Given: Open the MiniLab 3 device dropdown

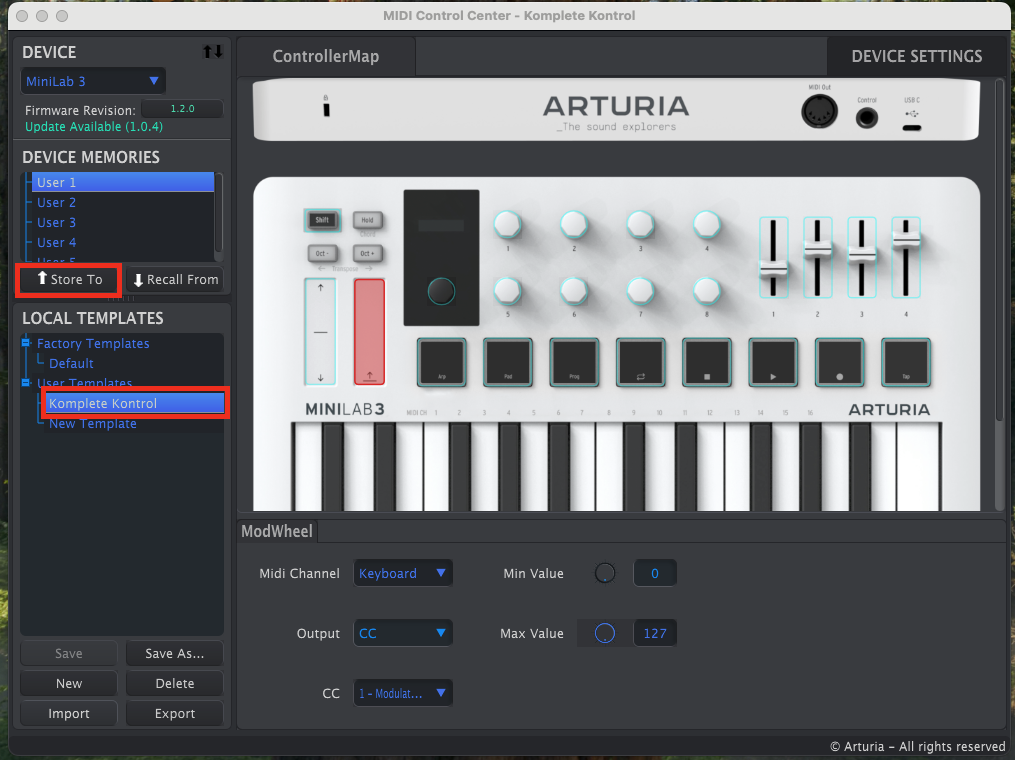Looking at the screenshot, I should coord(93,82).
